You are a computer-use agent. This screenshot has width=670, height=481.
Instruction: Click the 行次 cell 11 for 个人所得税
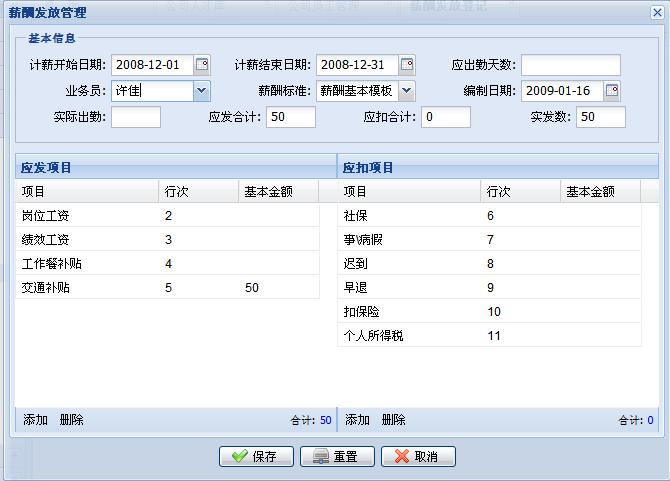[x=520, y=335]
